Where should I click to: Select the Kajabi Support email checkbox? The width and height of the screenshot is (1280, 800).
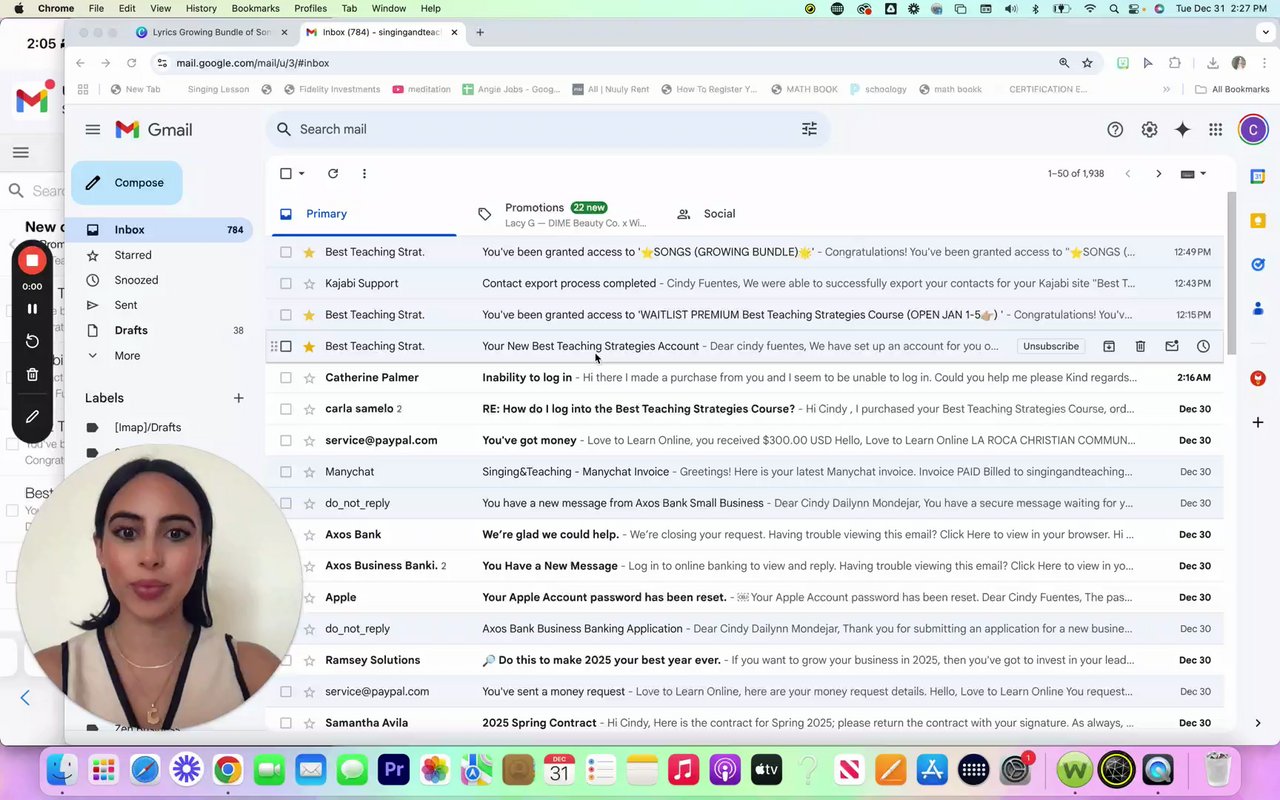point(286,283)
